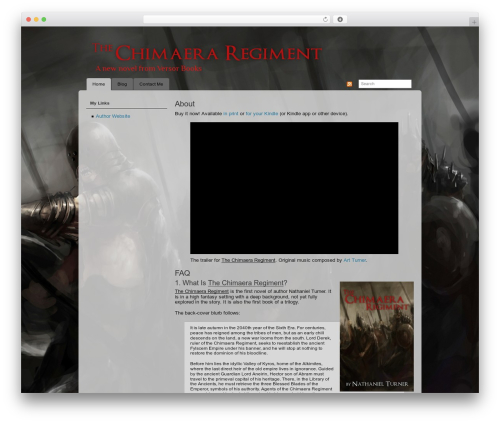Click the browser address bar
Image resolution: width=500 pixels, height=423 pixels.
point(237,19)
